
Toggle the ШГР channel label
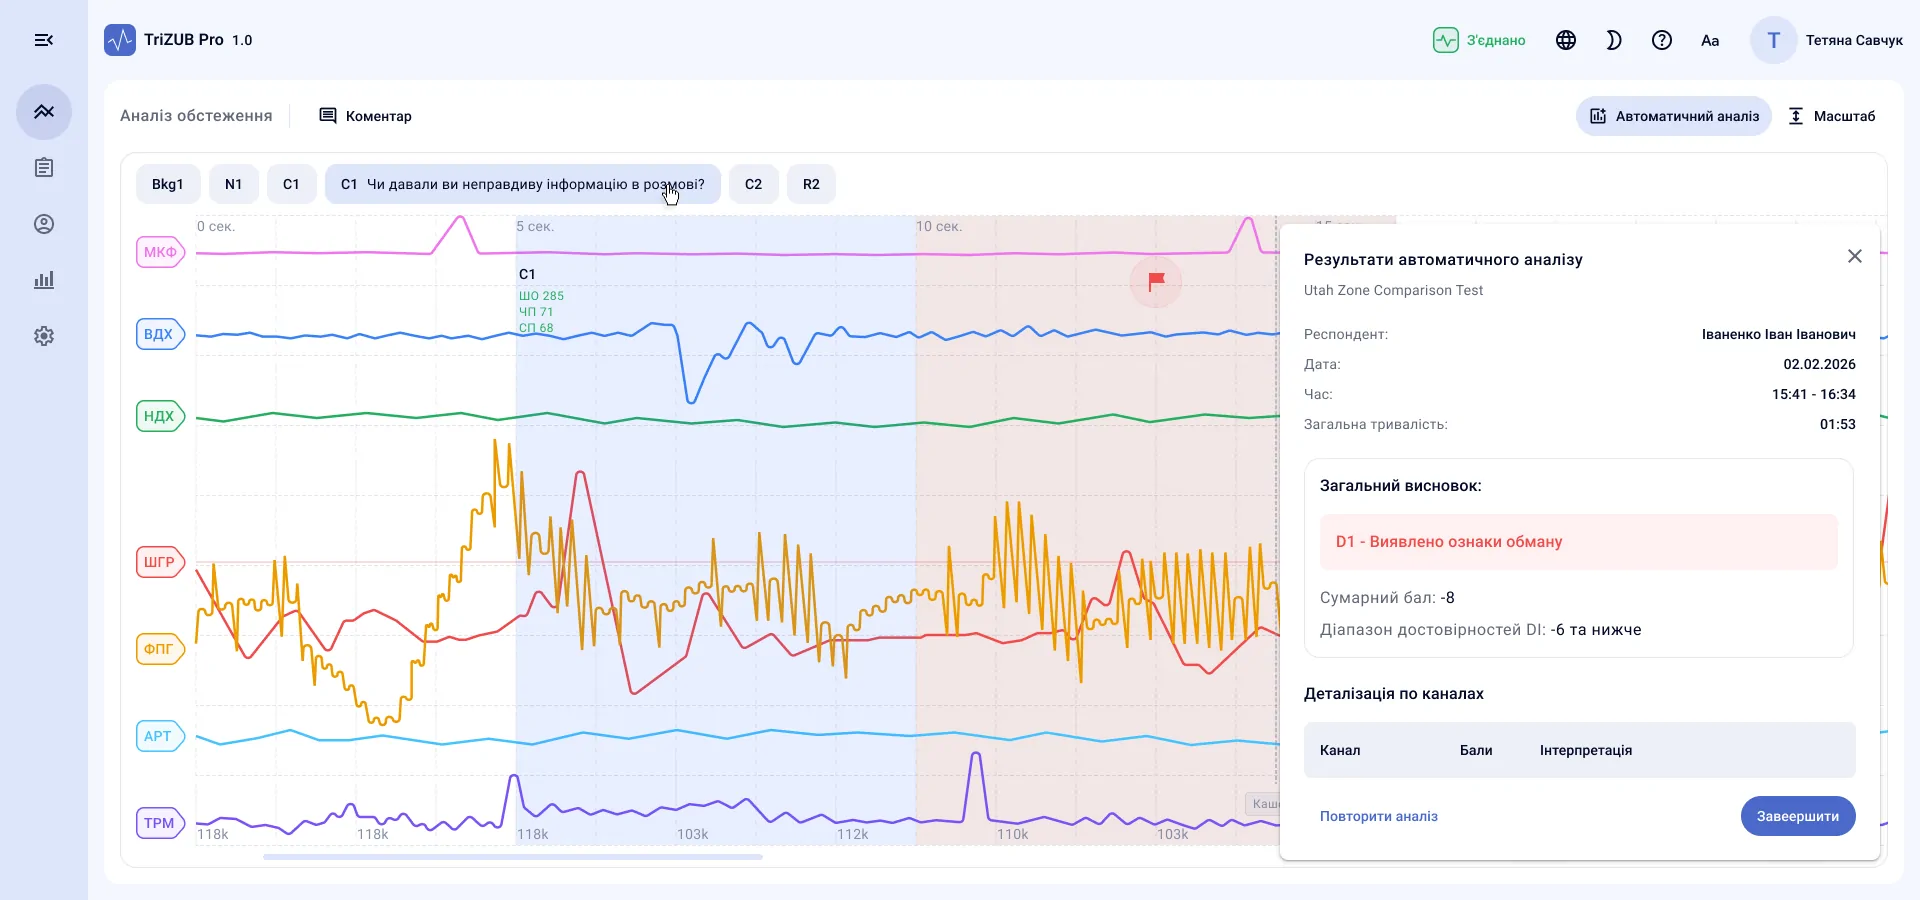[160, 562]
